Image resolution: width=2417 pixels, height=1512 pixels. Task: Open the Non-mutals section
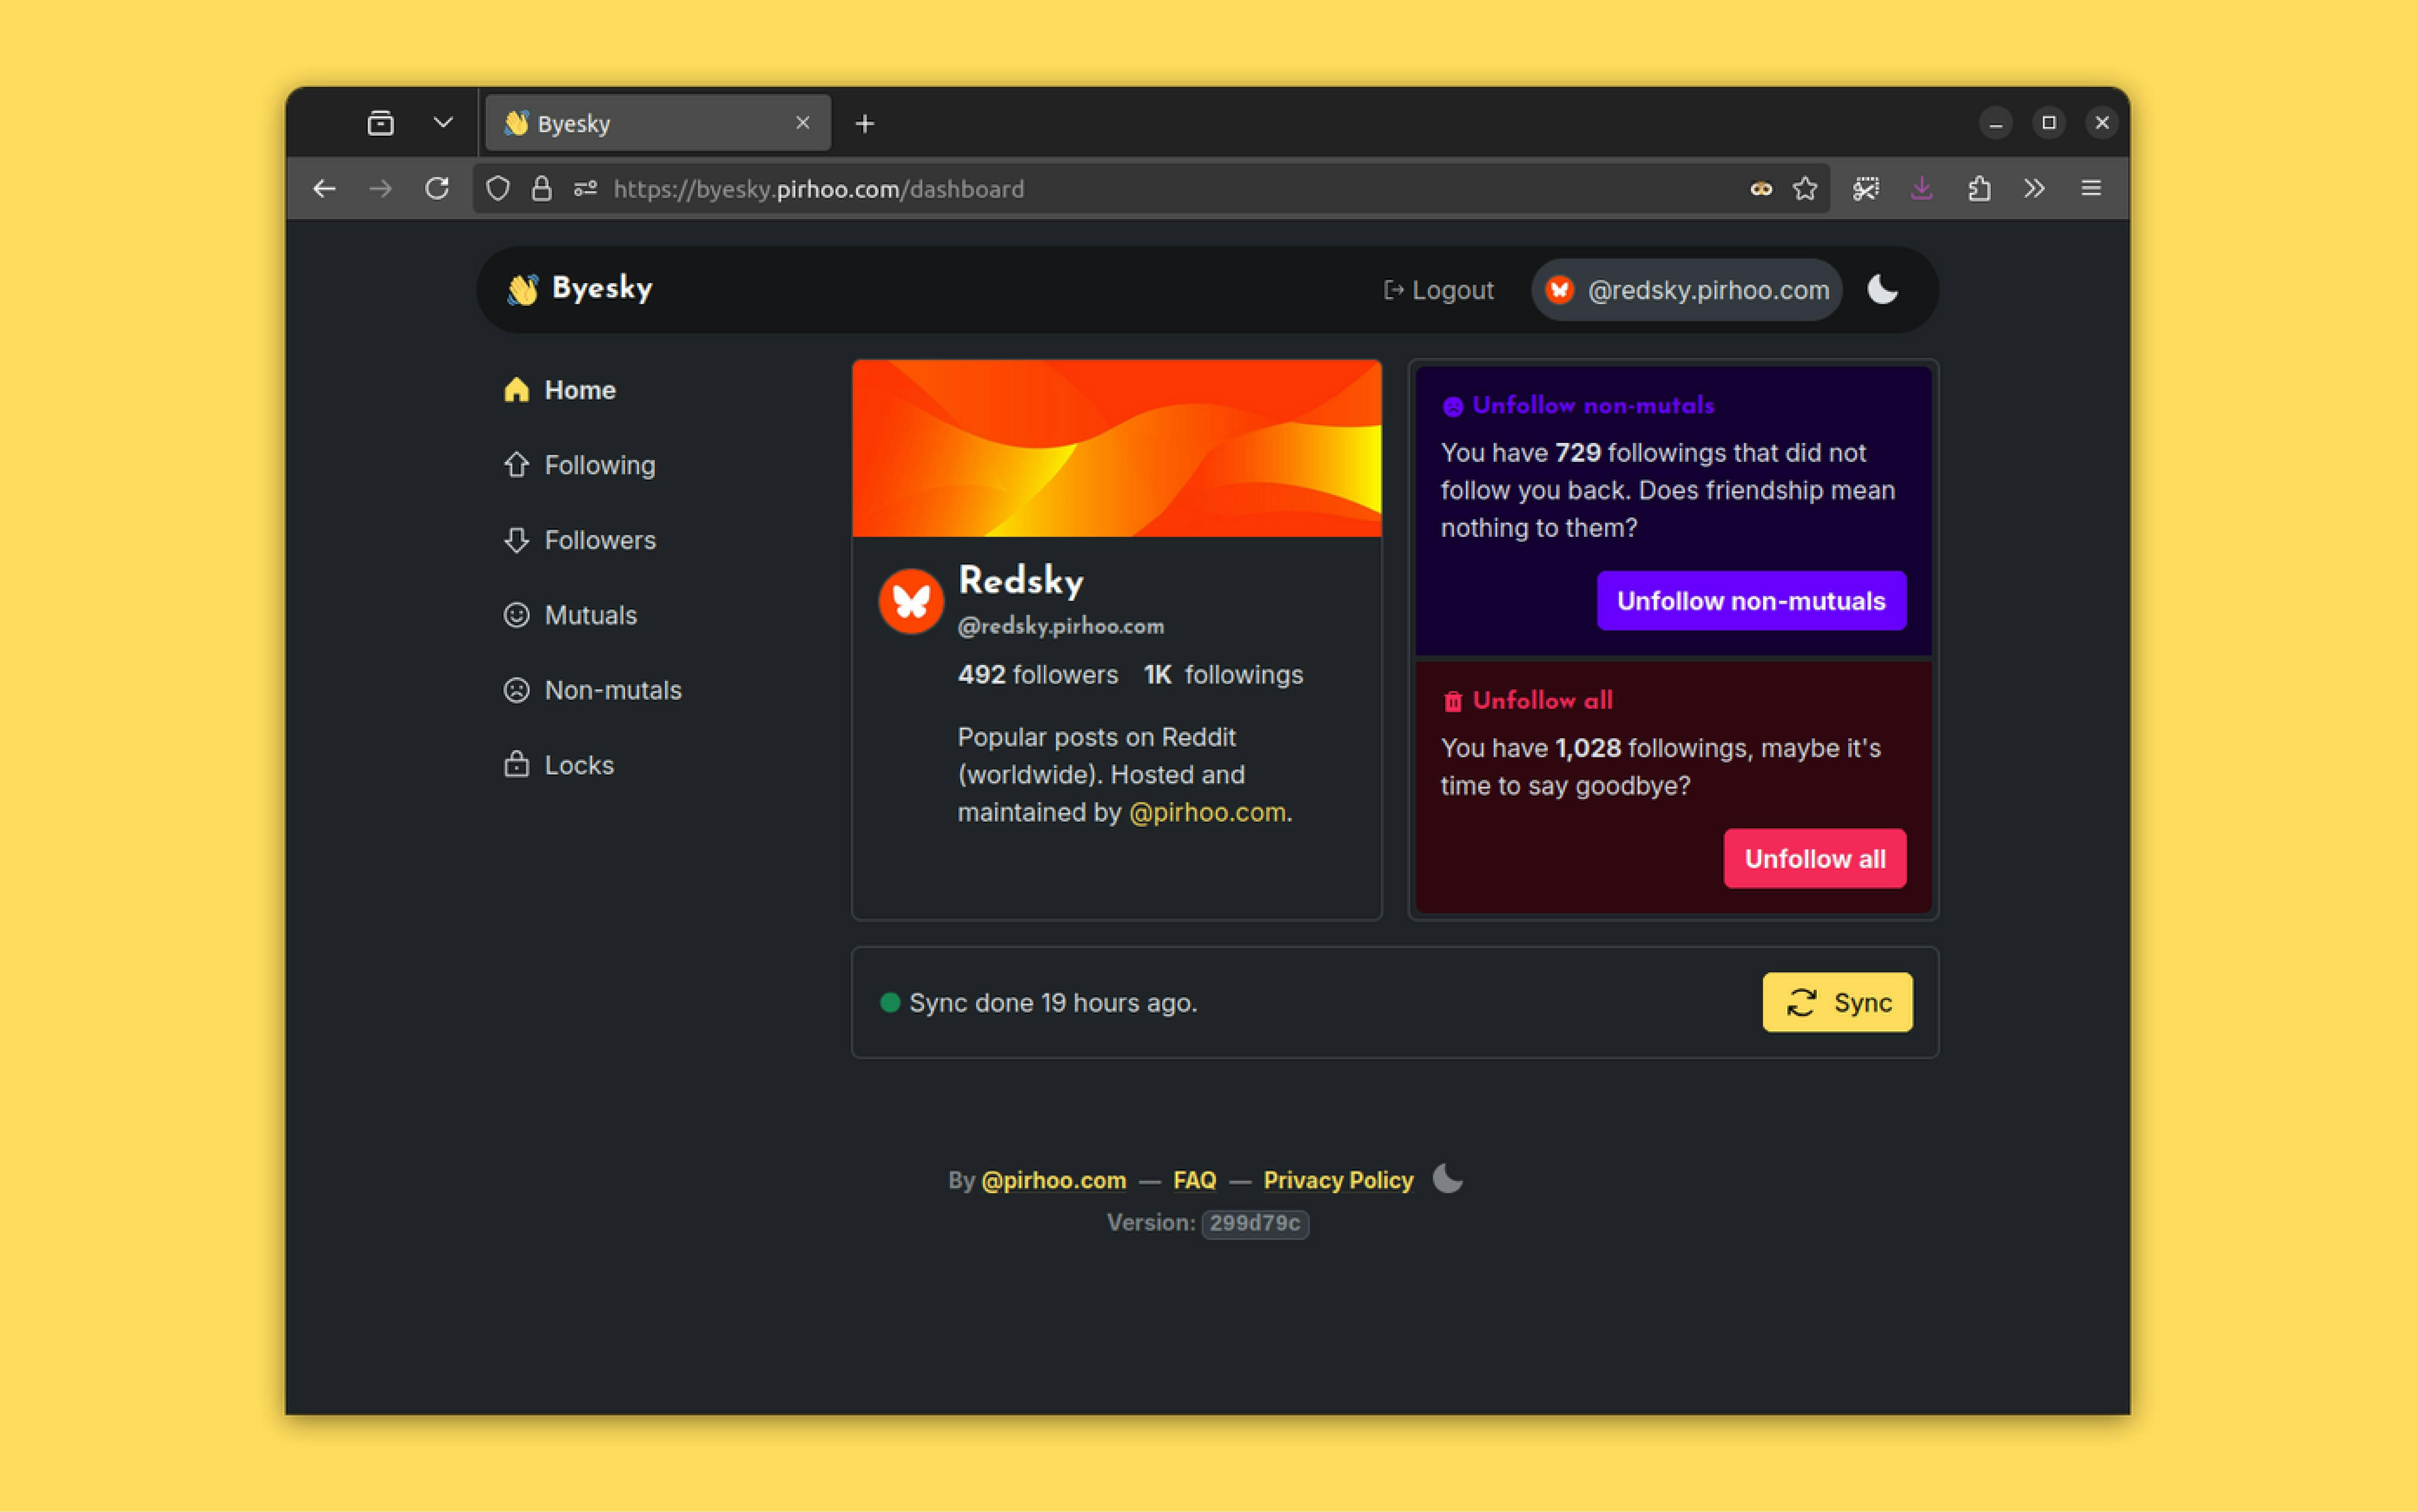pyautogui.click(x=593, y=690)
